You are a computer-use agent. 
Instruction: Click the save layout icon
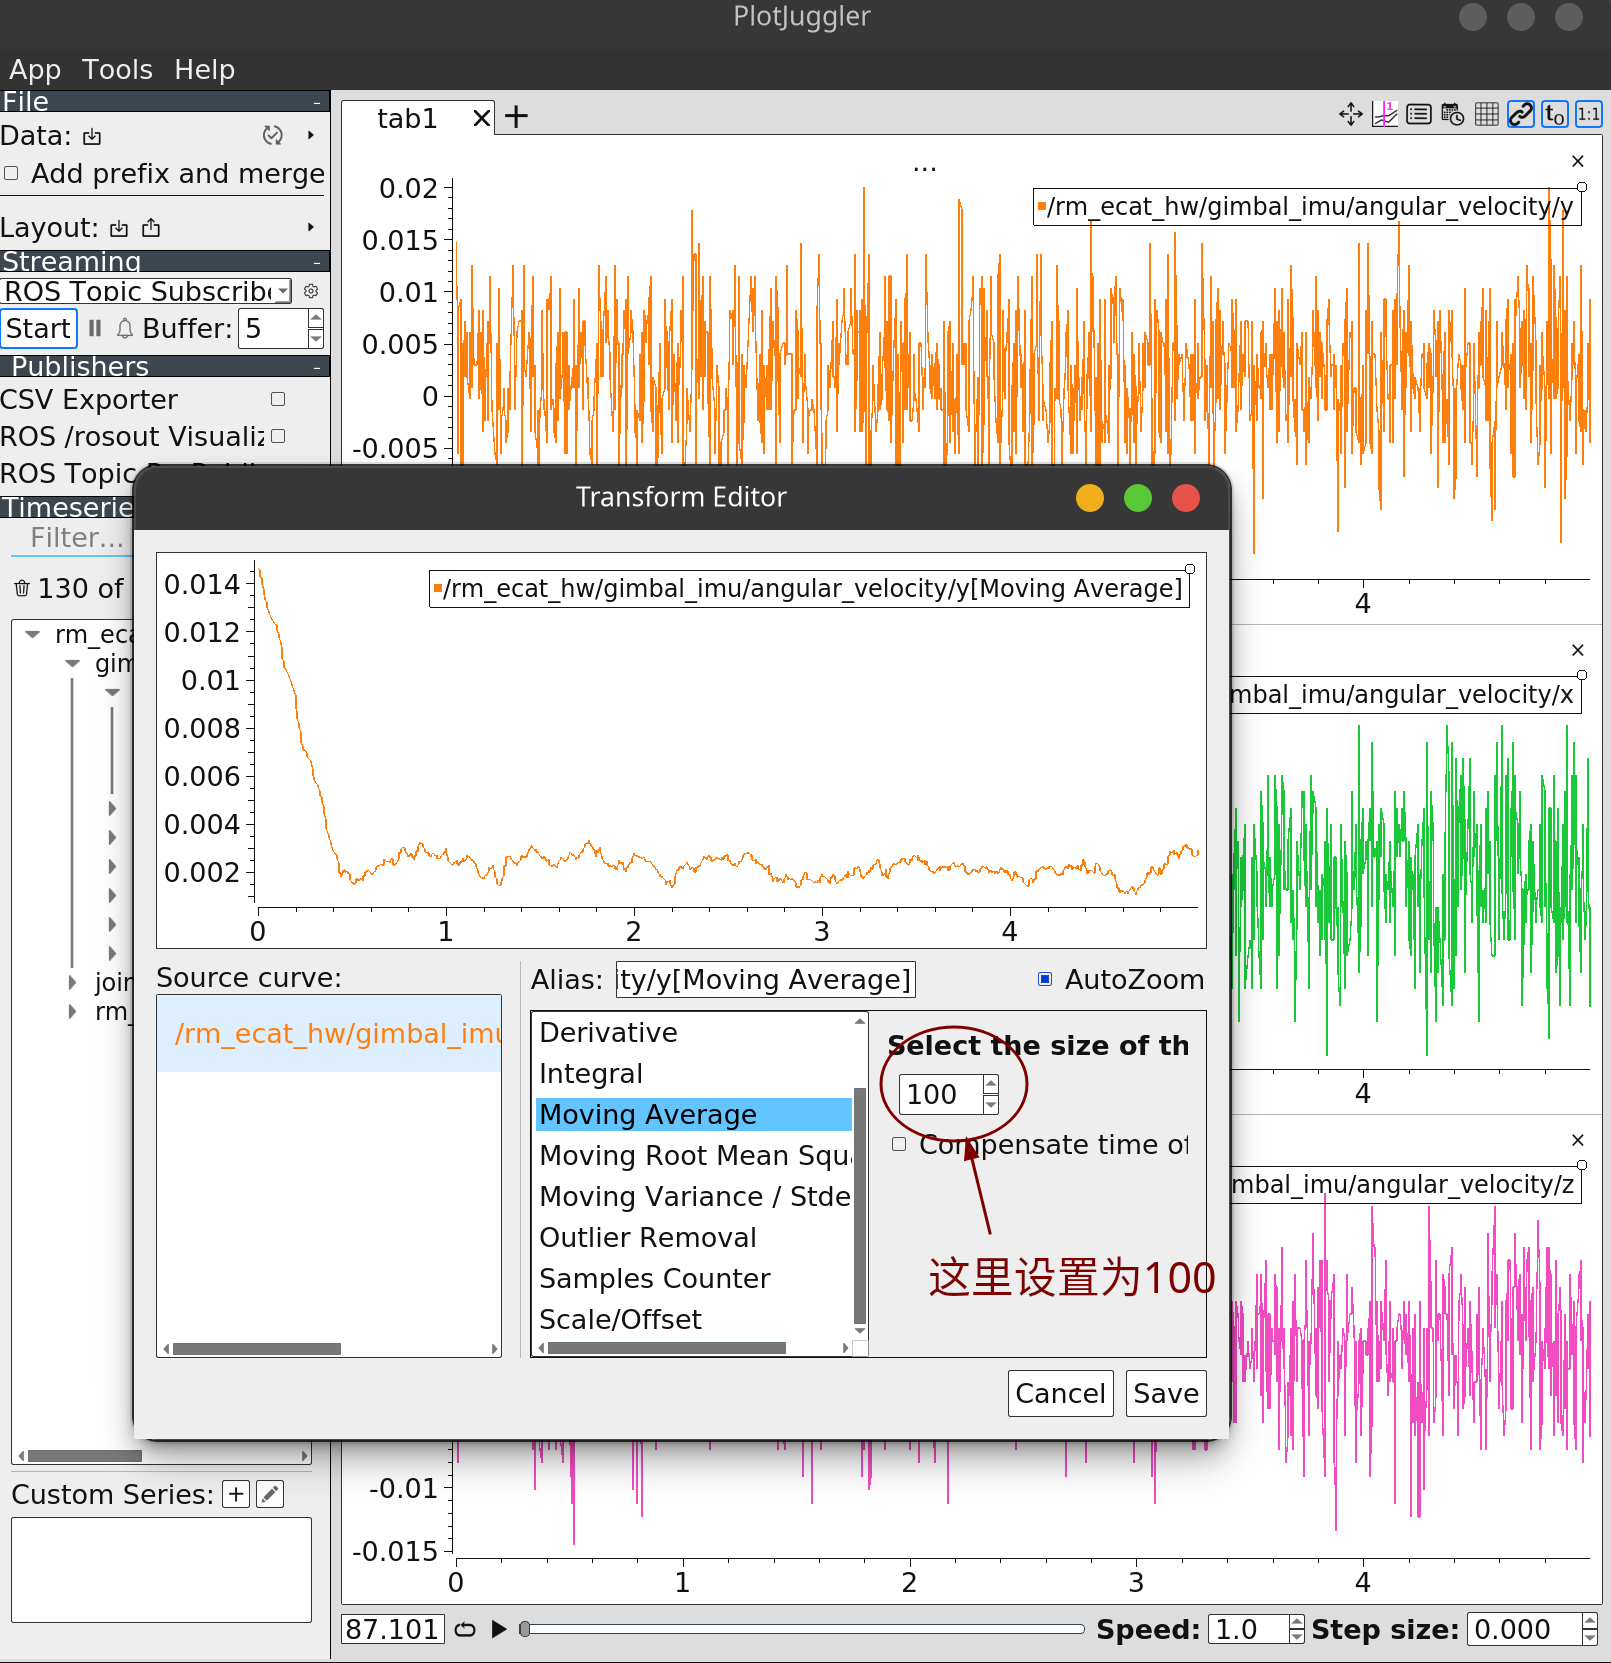click(x=151, y=228)
